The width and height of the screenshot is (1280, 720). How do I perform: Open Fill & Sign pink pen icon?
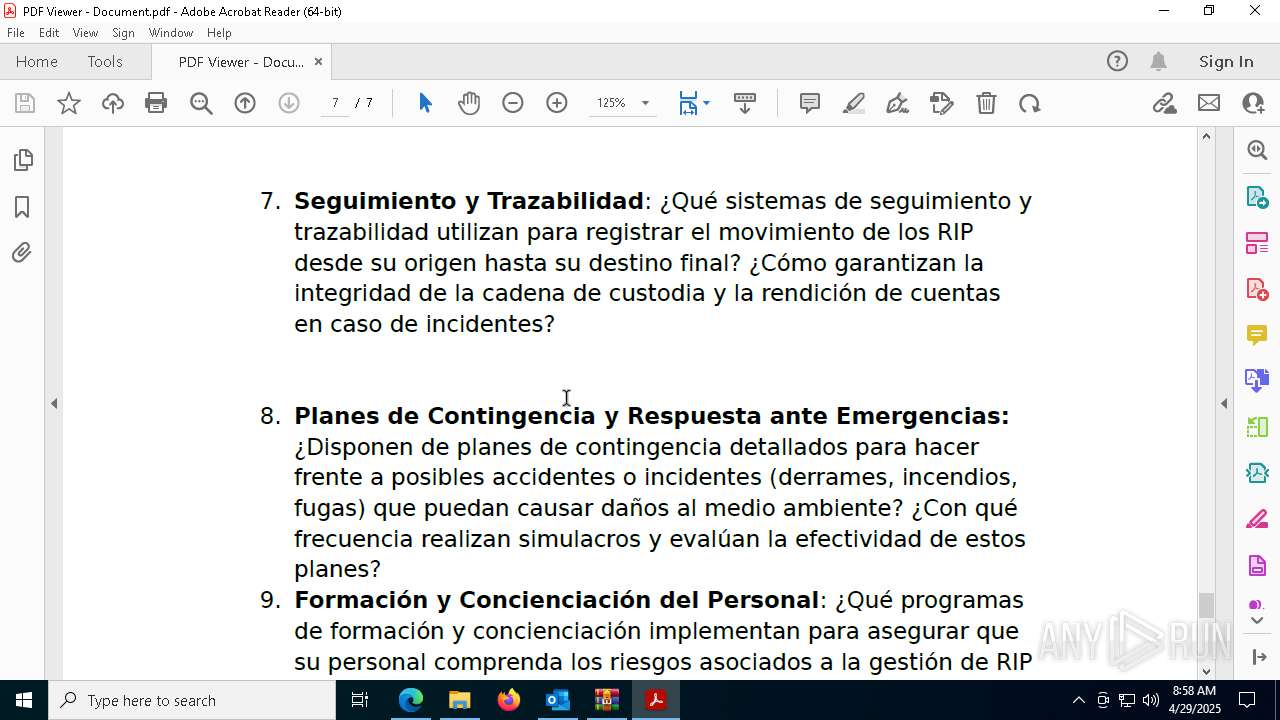coord(1257,519)
